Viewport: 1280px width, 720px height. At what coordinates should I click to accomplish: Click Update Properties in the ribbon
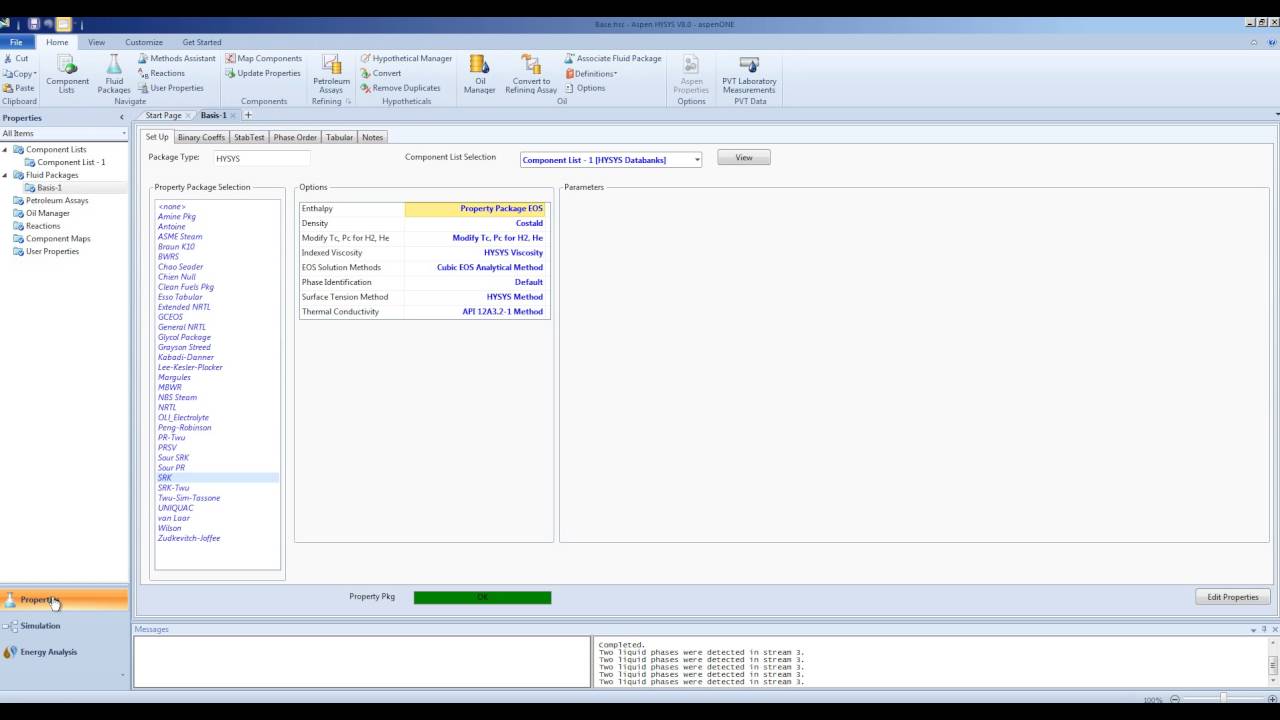(x=263, y=73)
